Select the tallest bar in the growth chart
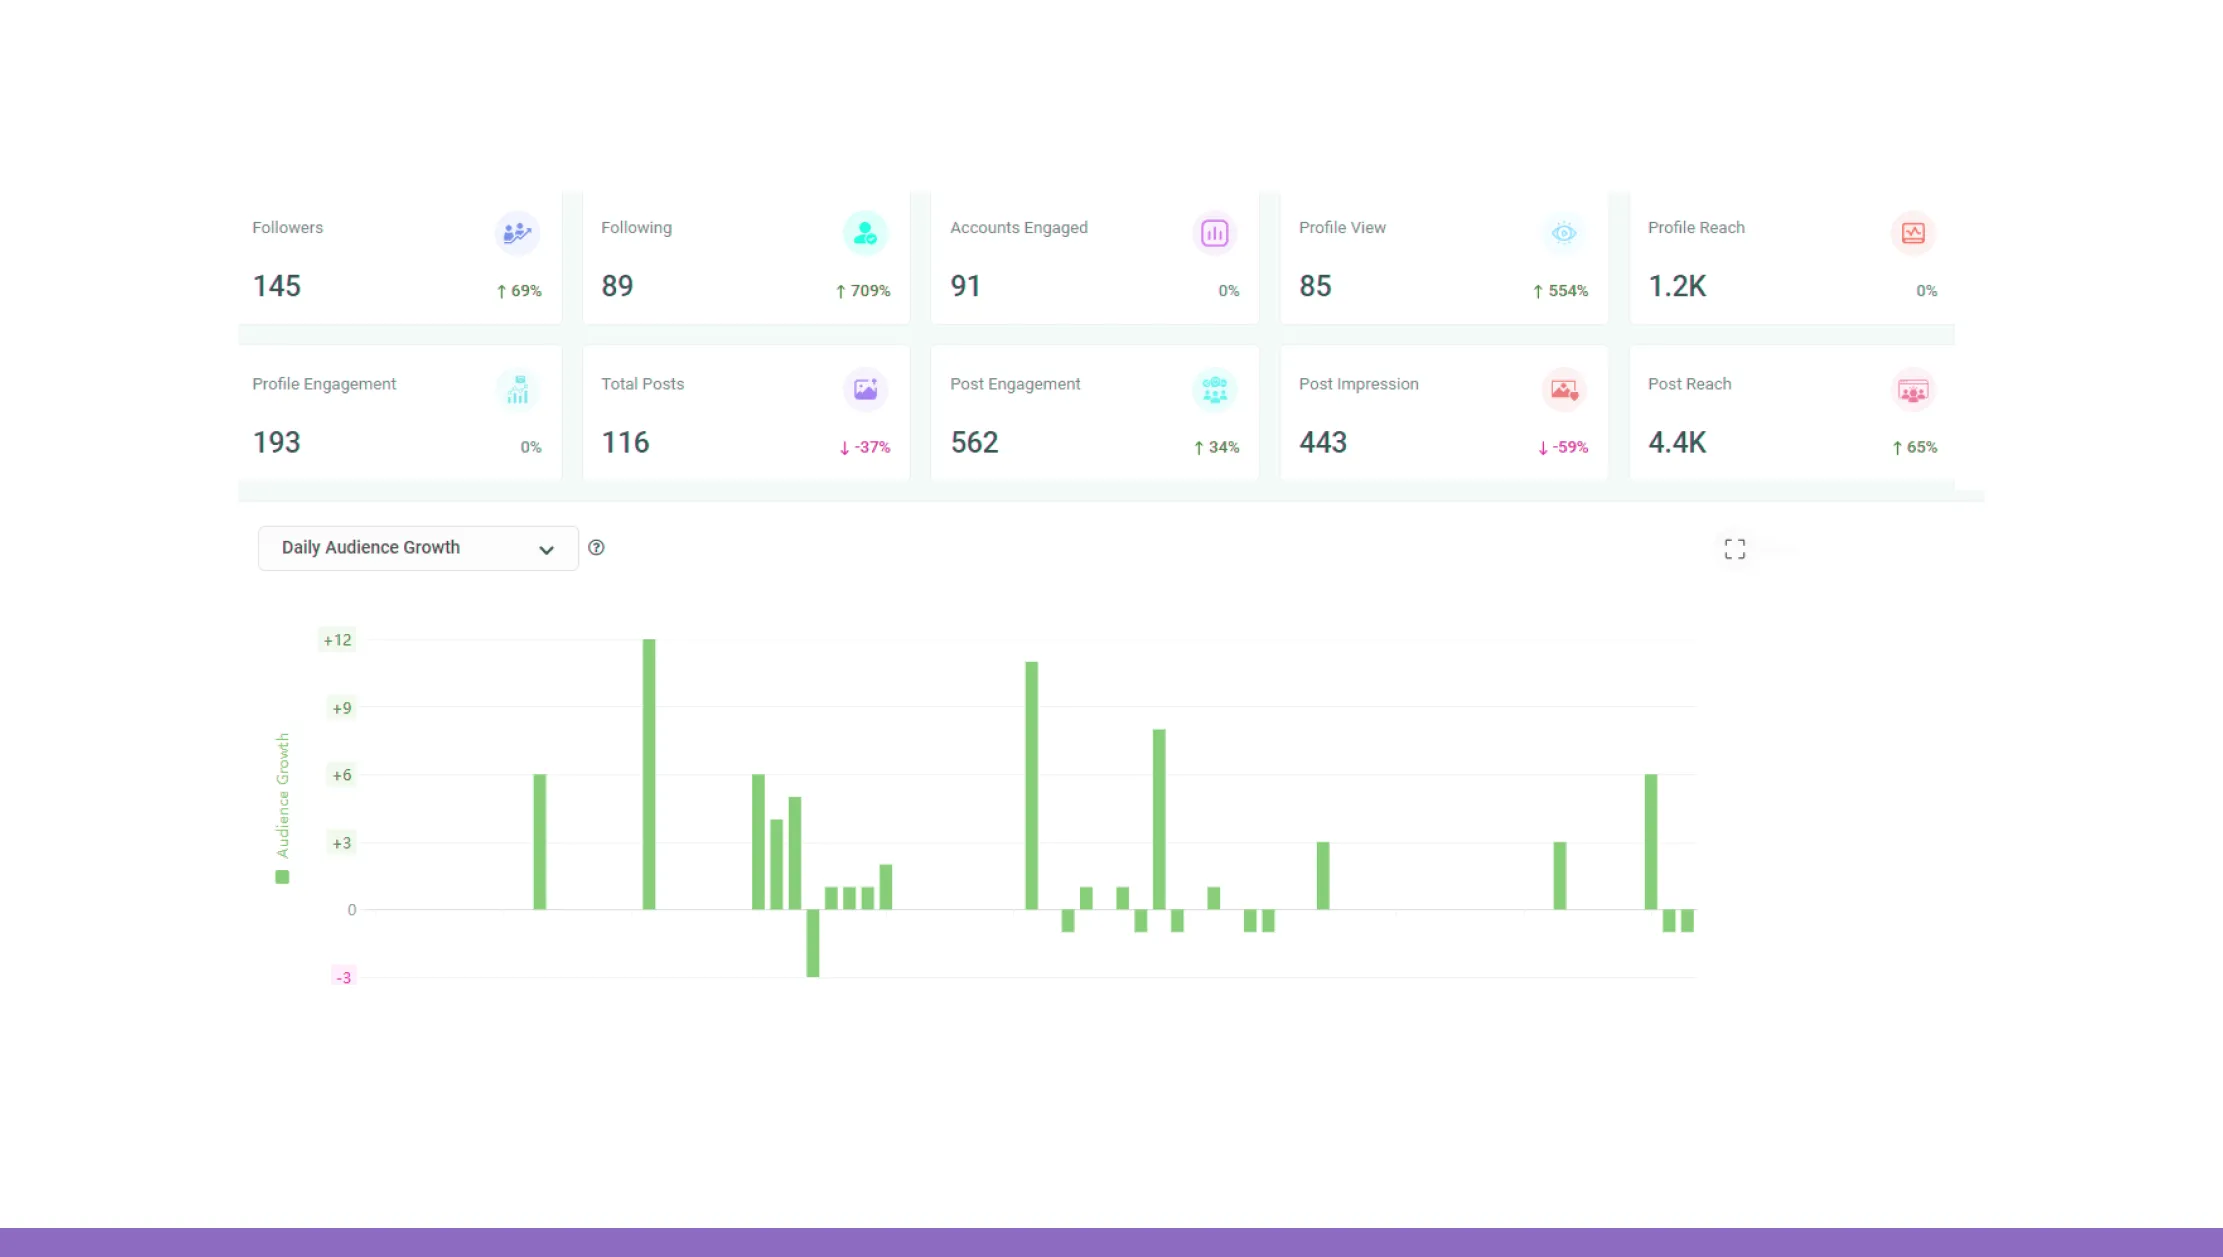2223x1257 pixels. coord(648,775)
